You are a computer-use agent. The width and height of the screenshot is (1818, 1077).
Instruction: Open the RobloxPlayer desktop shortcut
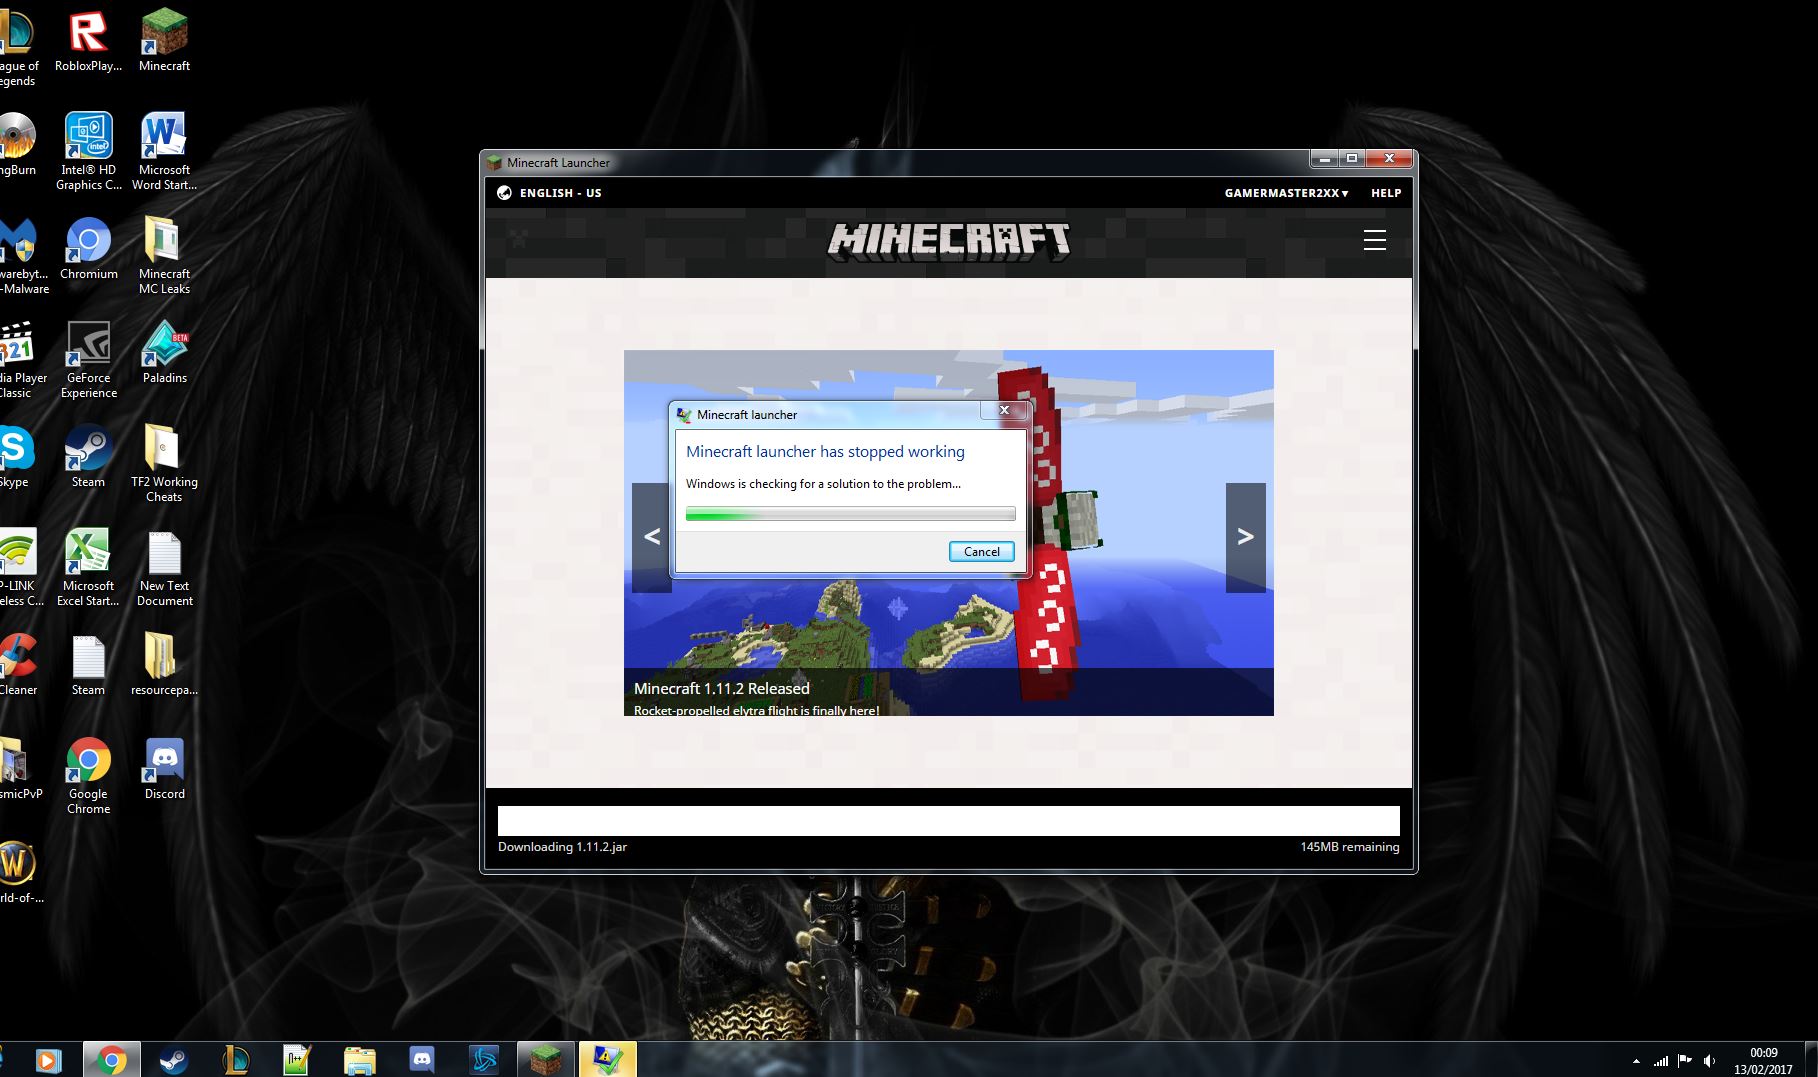[x=88, y=40]
